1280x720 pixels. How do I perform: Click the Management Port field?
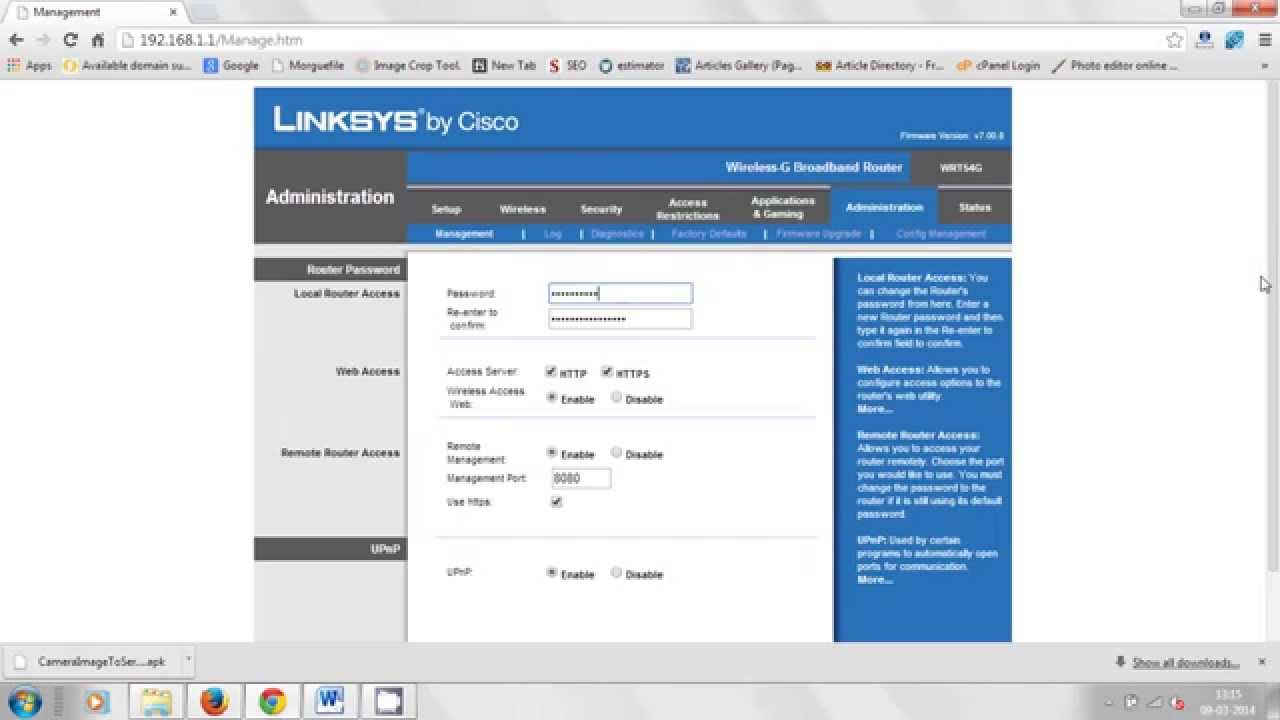point(581,478)
